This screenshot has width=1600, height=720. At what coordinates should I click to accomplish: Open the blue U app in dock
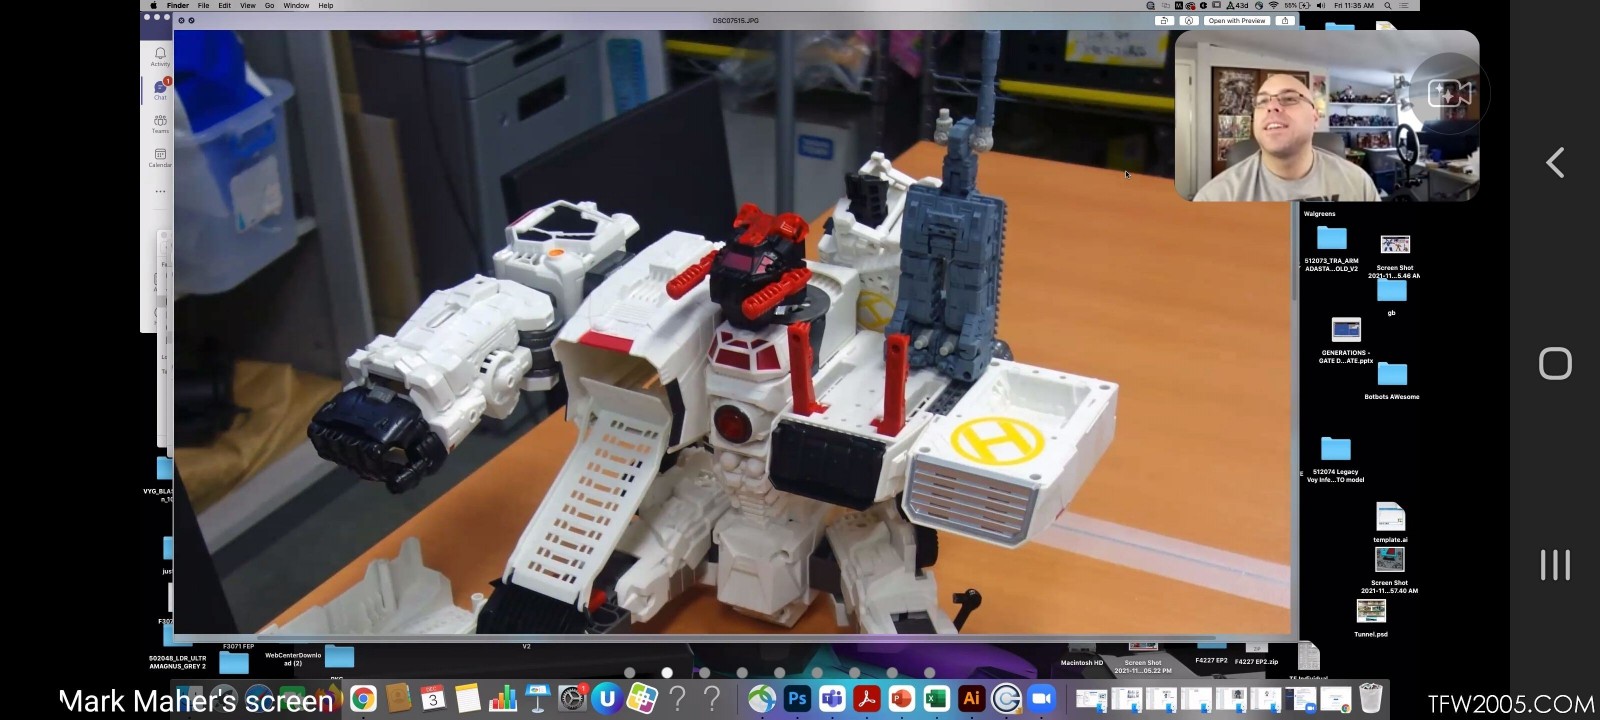point(606,698)
